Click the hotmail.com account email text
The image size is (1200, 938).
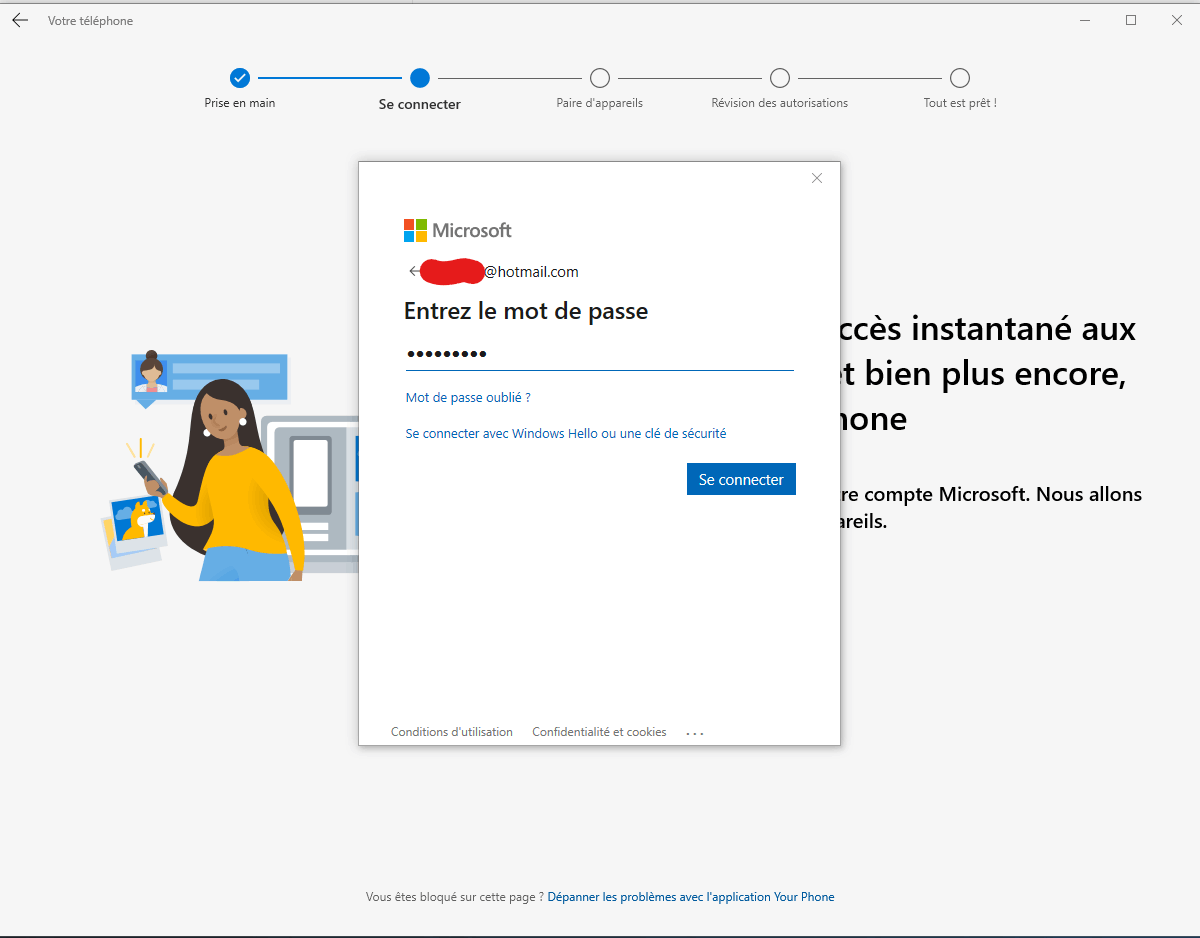coord(501,272)
